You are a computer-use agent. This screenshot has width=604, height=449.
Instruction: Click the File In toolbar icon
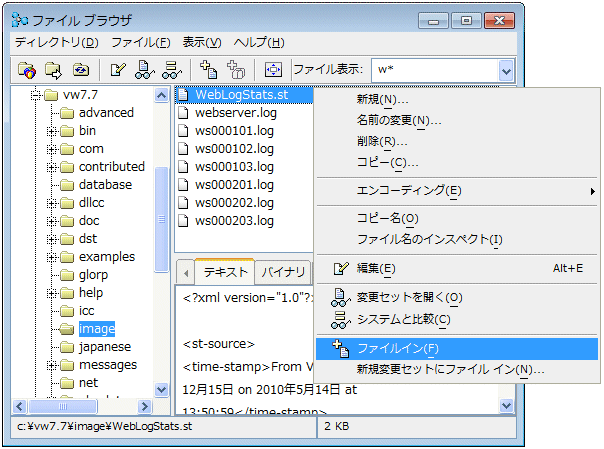209,70
